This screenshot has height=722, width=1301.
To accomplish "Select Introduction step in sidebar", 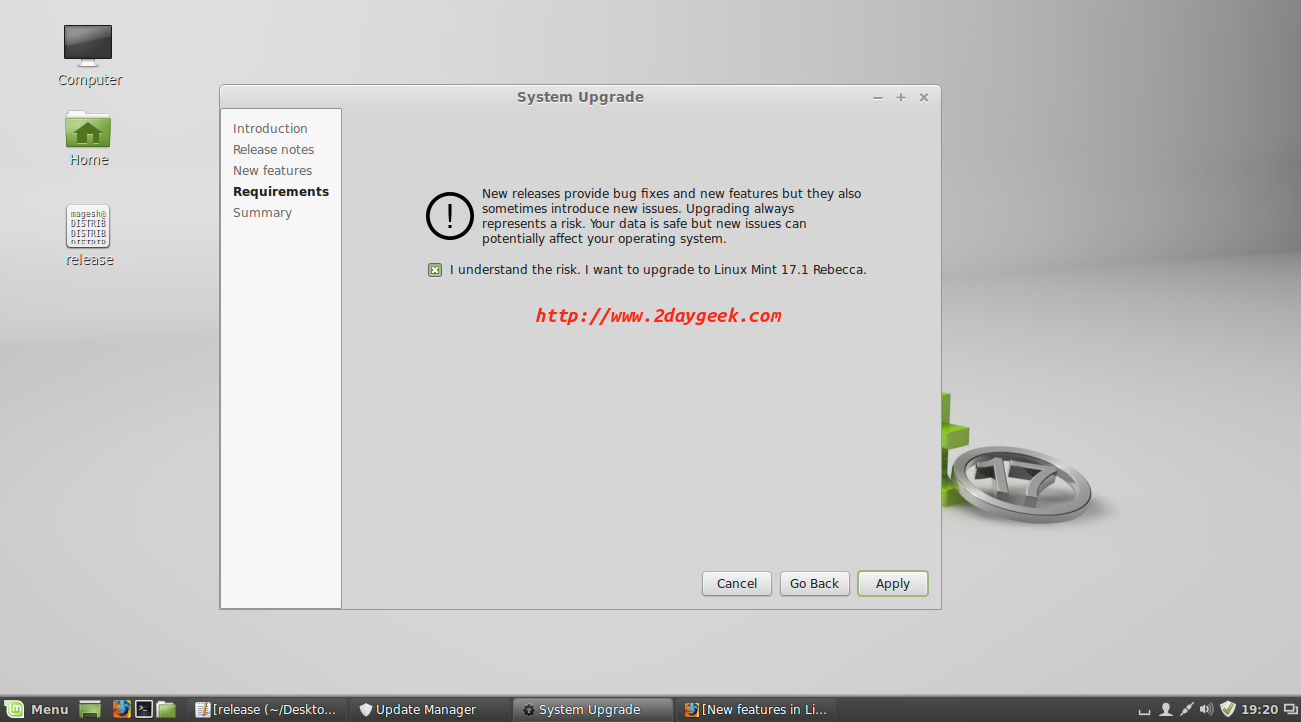I will pyautogui.click(x=270, y=128).
